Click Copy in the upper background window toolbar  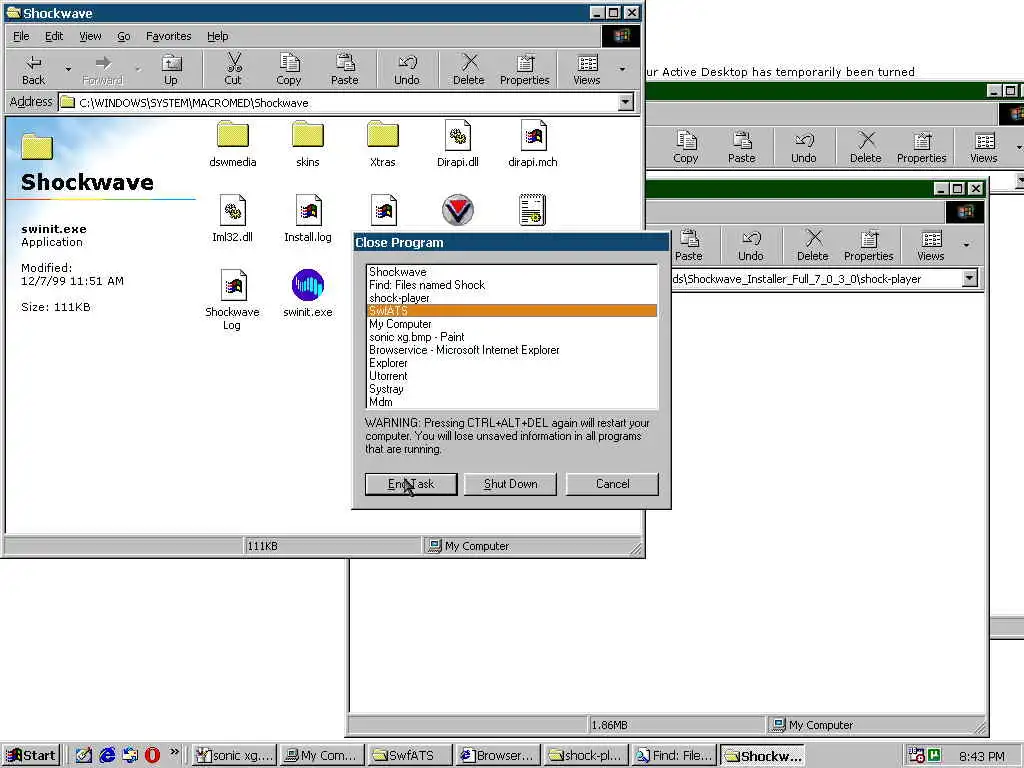click(x=686, y=148)
